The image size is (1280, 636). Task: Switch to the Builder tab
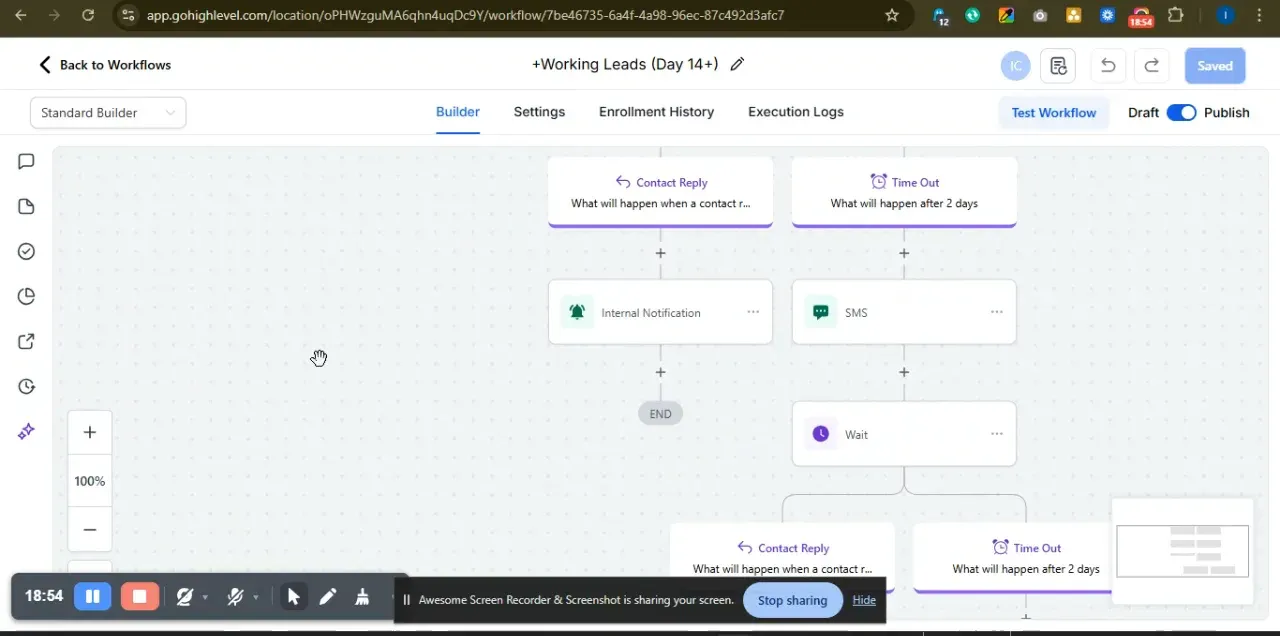(458, 112)
